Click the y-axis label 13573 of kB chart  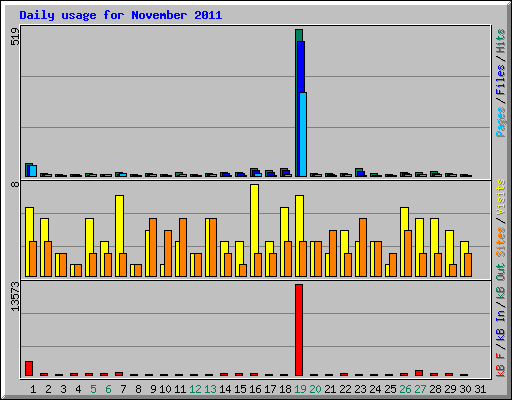click(15, 297)
